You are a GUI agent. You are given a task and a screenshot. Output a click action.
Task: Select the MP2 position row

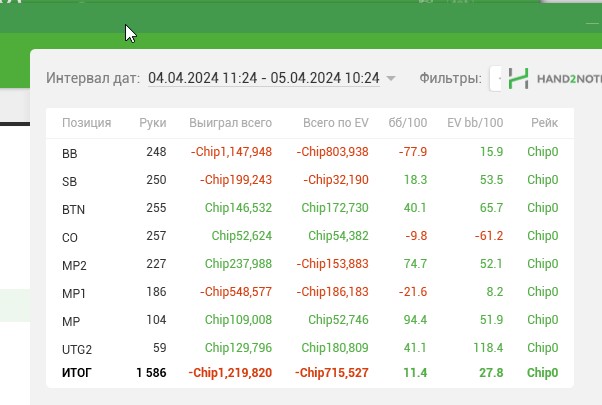(x=310, y=264)
